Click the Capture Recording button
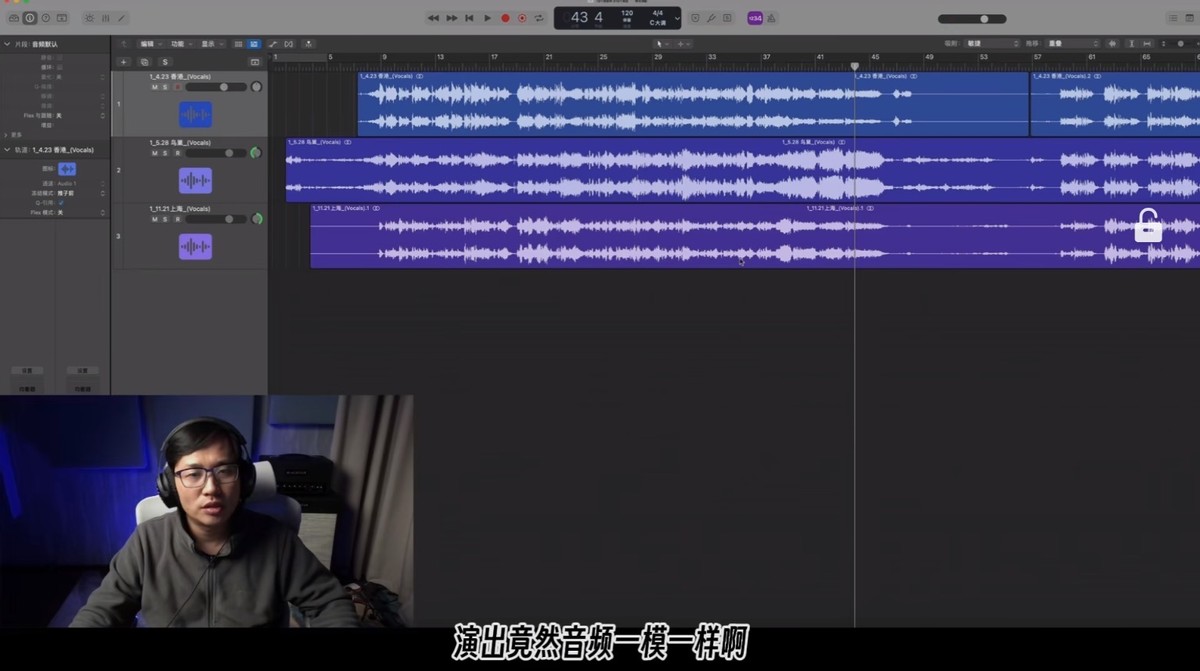 pyautogui.click(x=522, y=18)
